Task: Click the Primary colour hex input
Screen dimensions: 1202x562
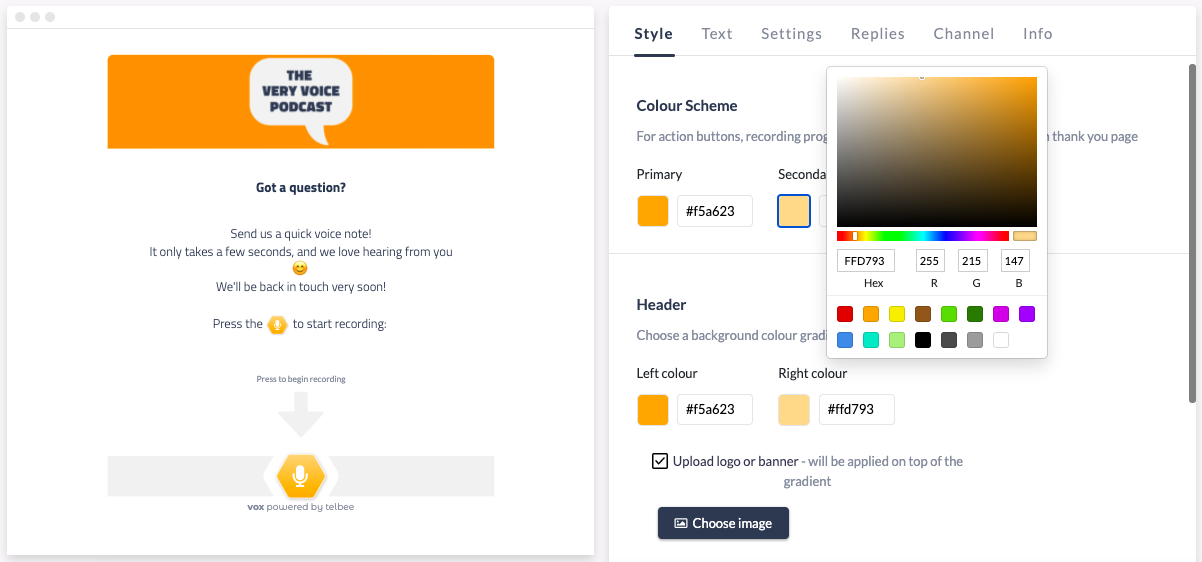Action: point(715,211)
